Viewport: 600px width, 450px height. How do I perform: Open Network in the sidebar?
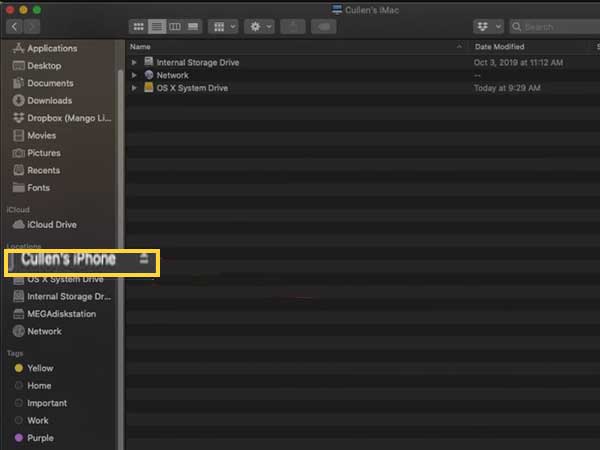tap(37, 331)
